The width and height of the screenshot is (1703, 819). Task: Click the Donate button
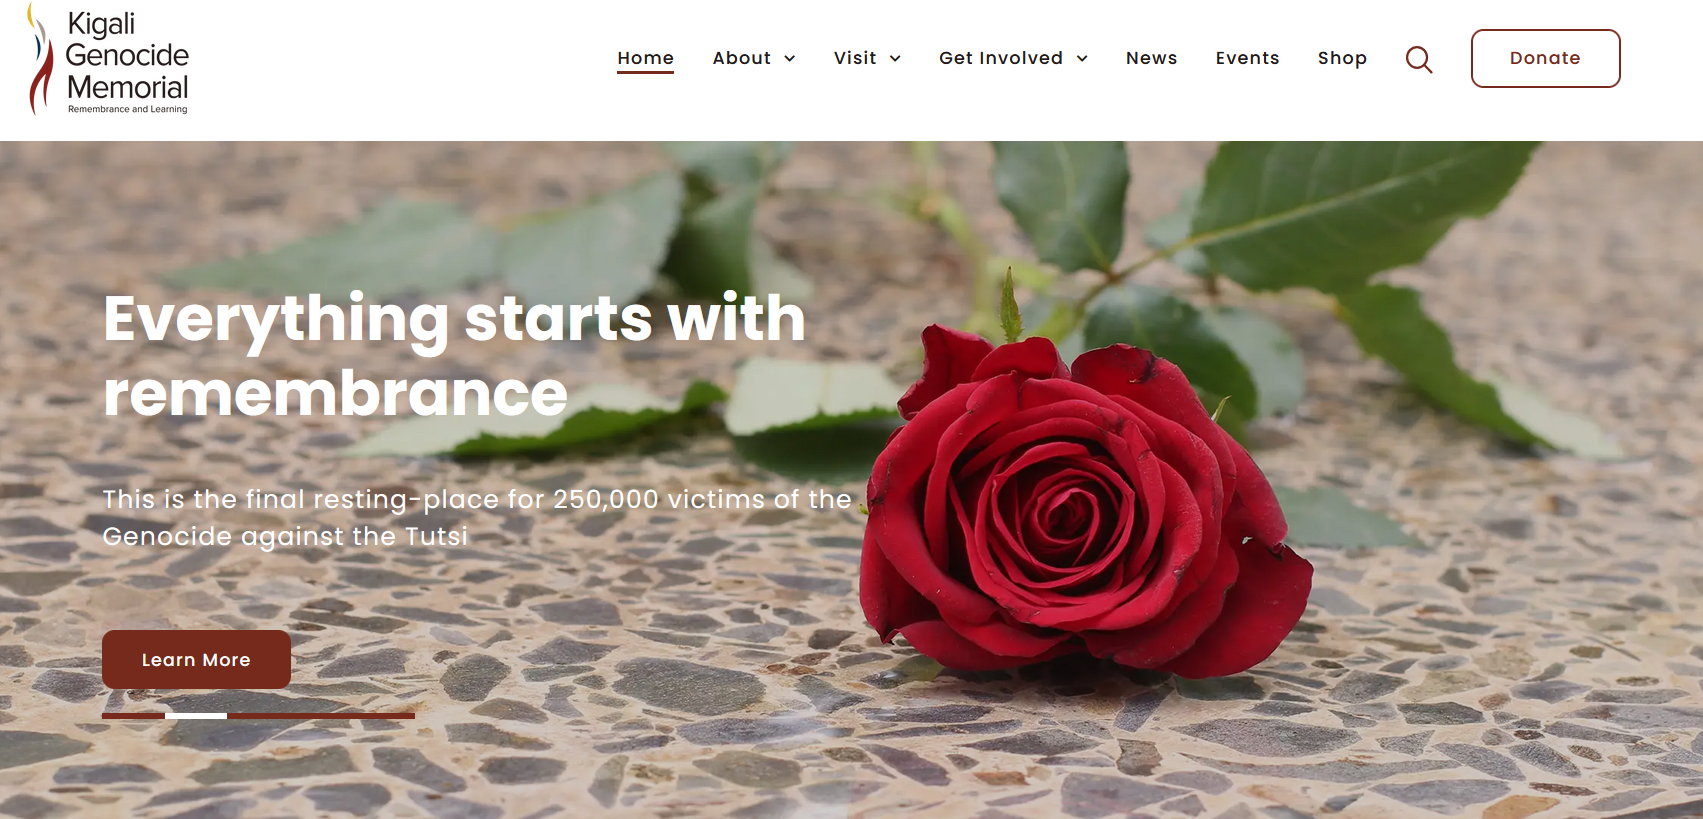(1545, 58)
